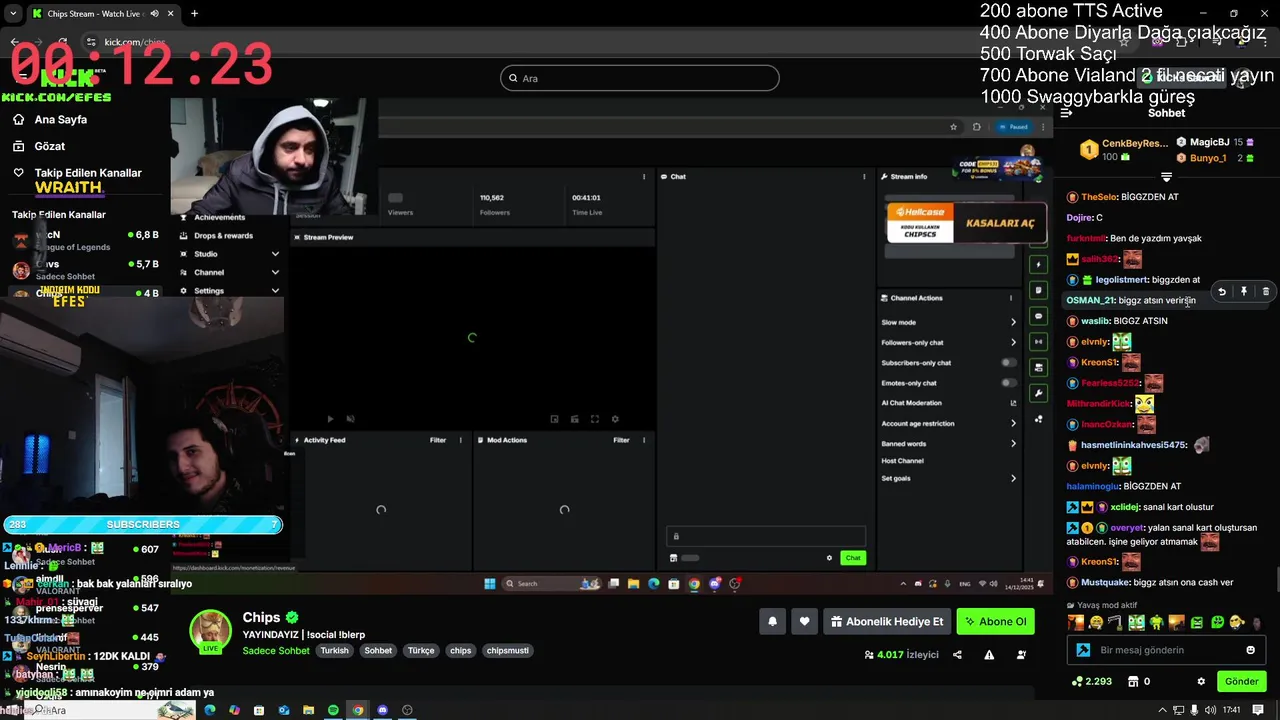Expand Banned words option
This screenshot has height=720, width=1280.
click(1013, 444)
